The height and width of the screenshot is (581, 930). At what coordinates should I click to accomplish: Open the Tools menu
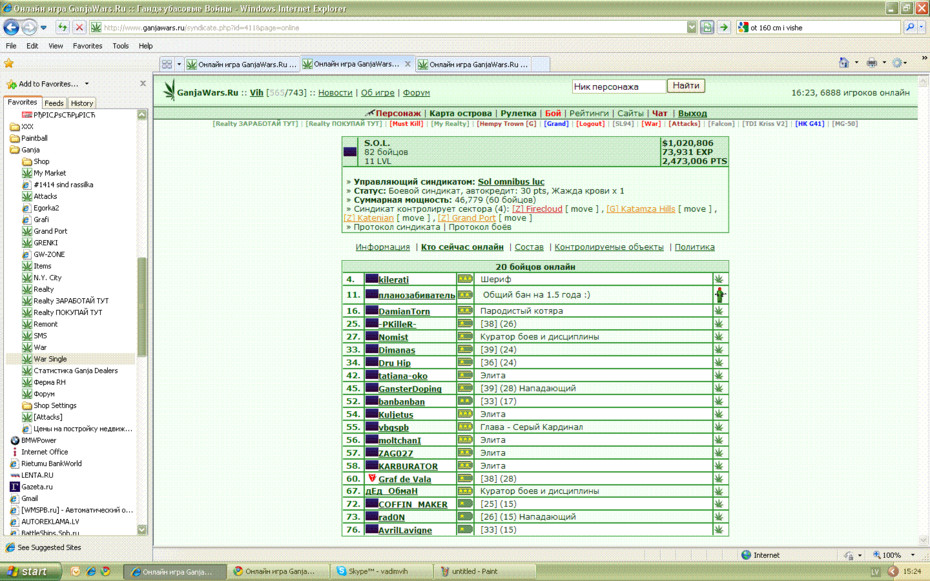click(x=120, y=46)
